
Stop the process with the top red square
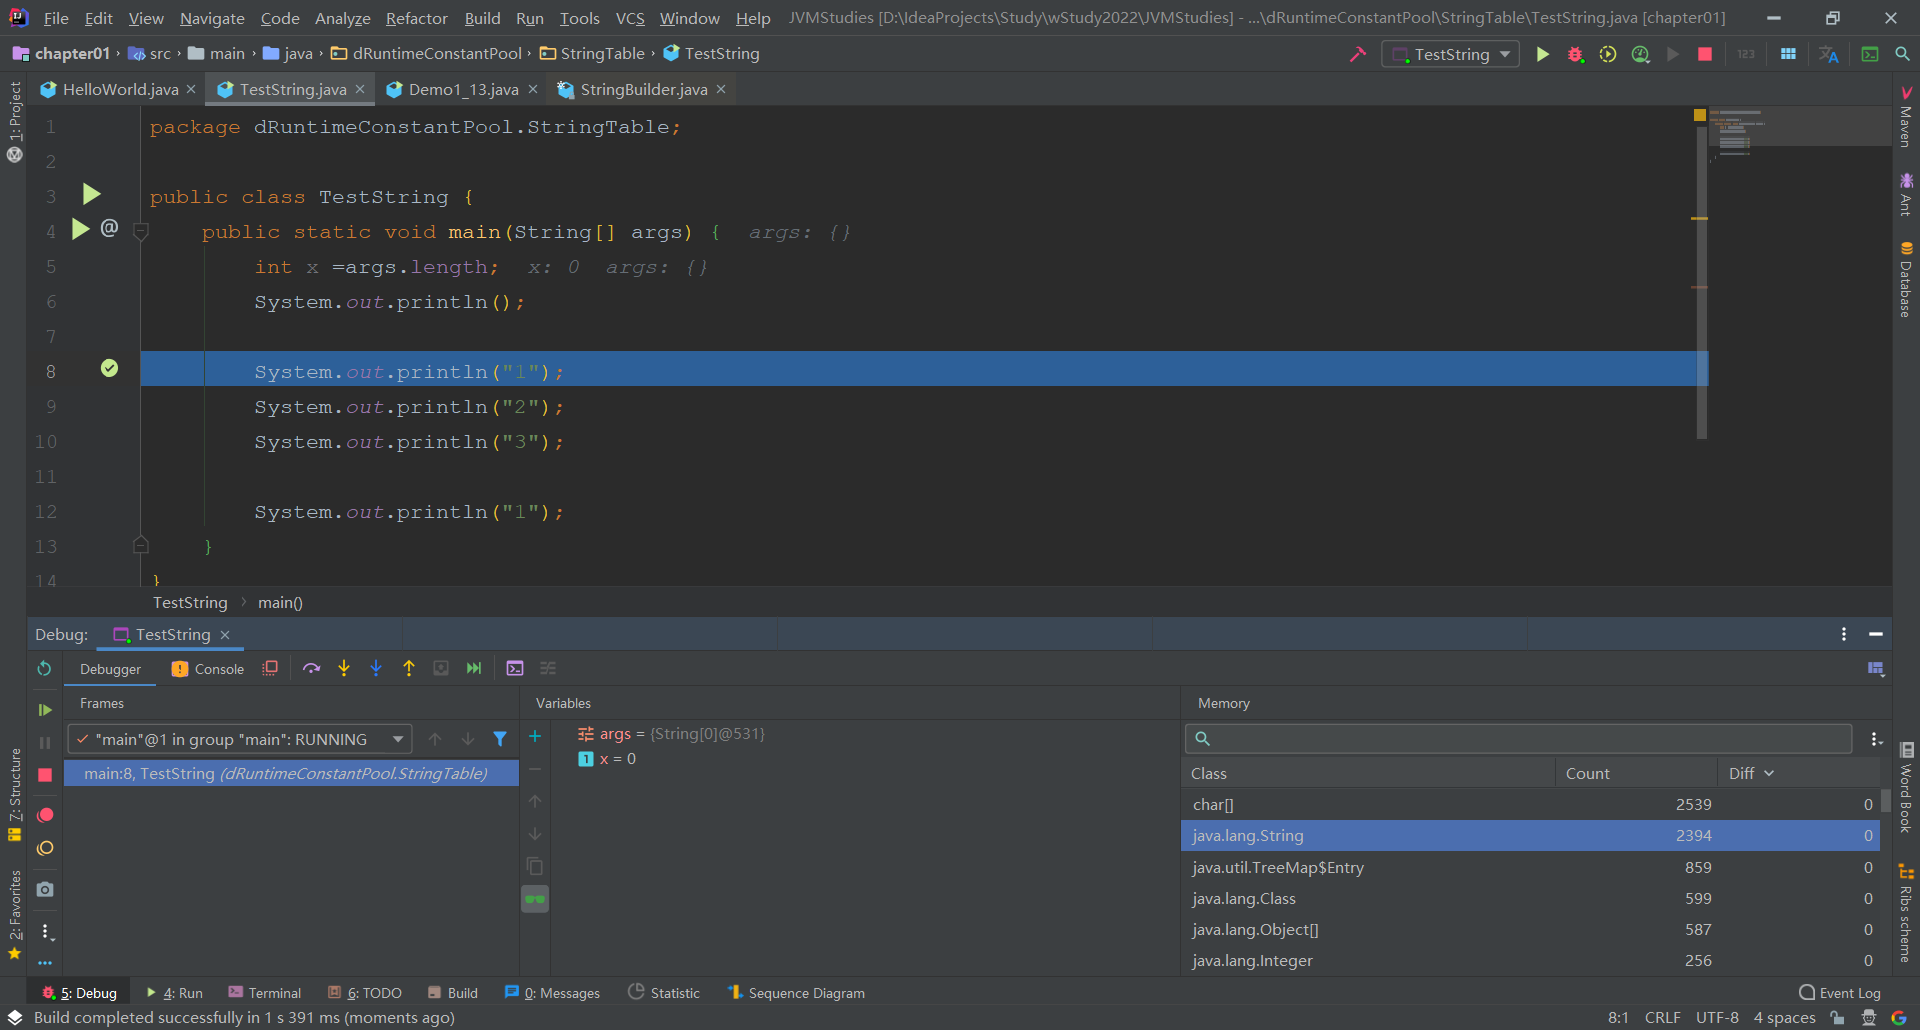[1705, 54]
